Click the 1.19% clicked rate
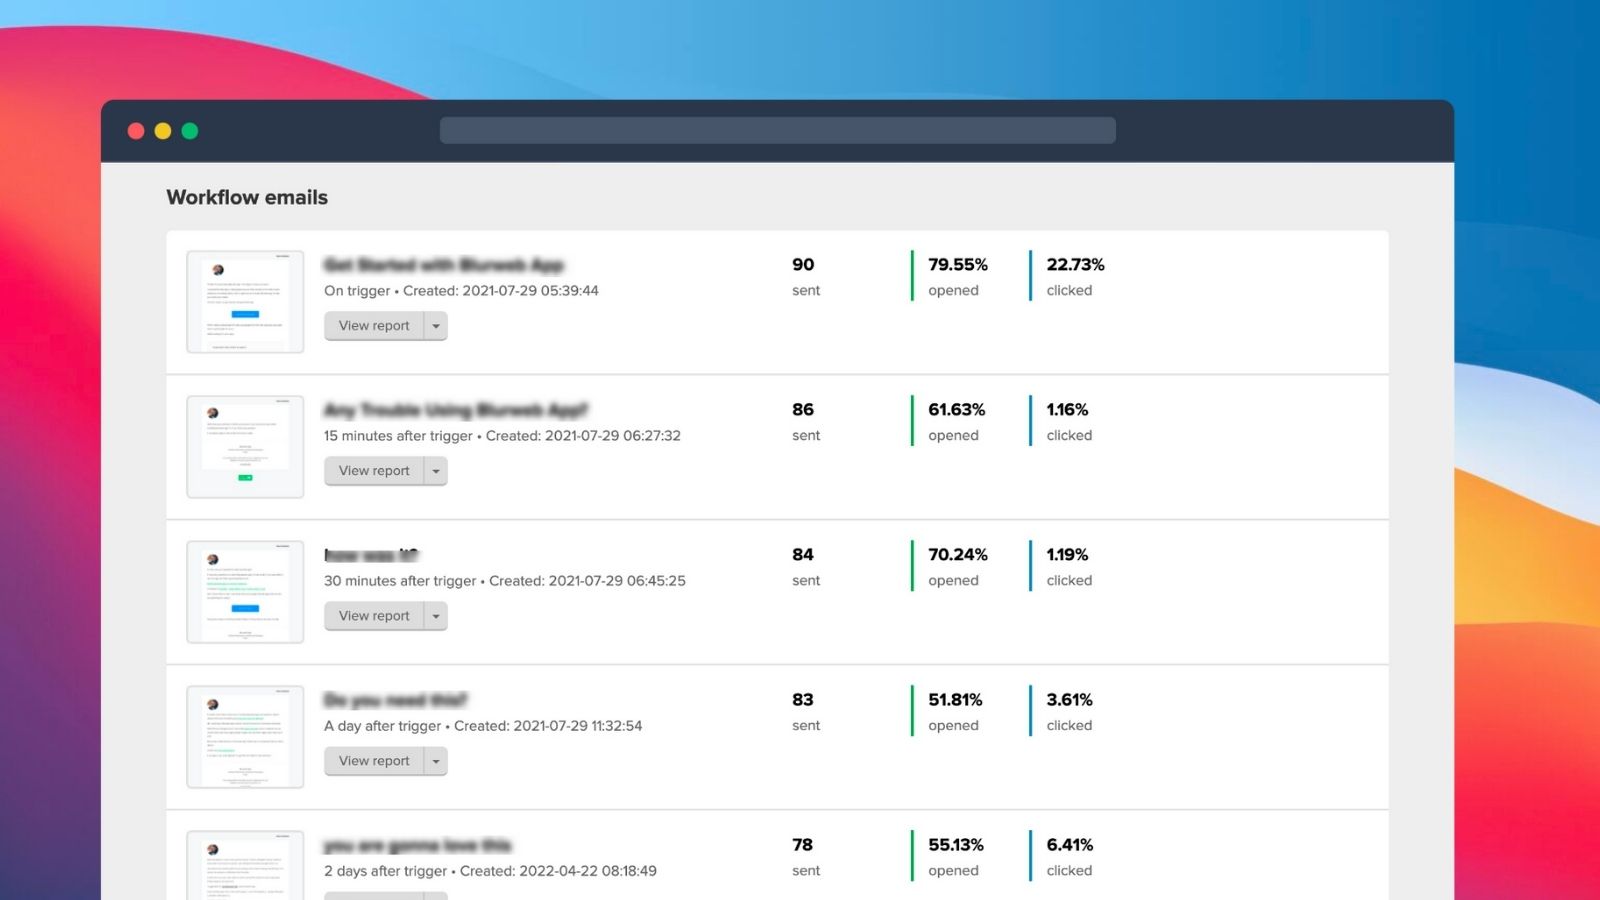 tap(1067, 555)
